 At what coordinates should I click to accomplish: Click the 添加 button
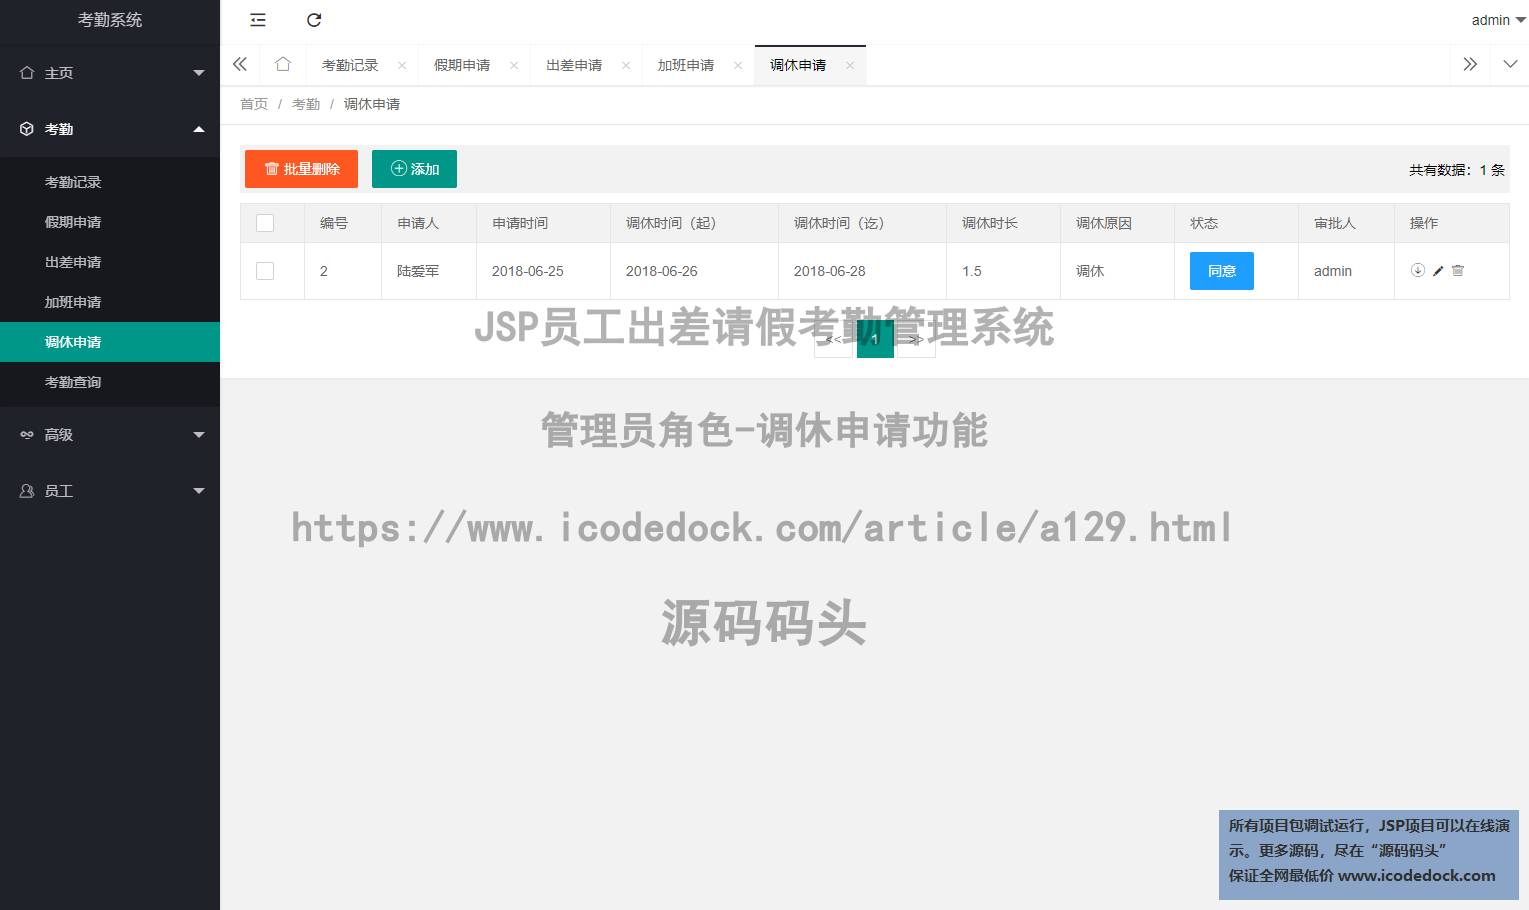point(414,169)
